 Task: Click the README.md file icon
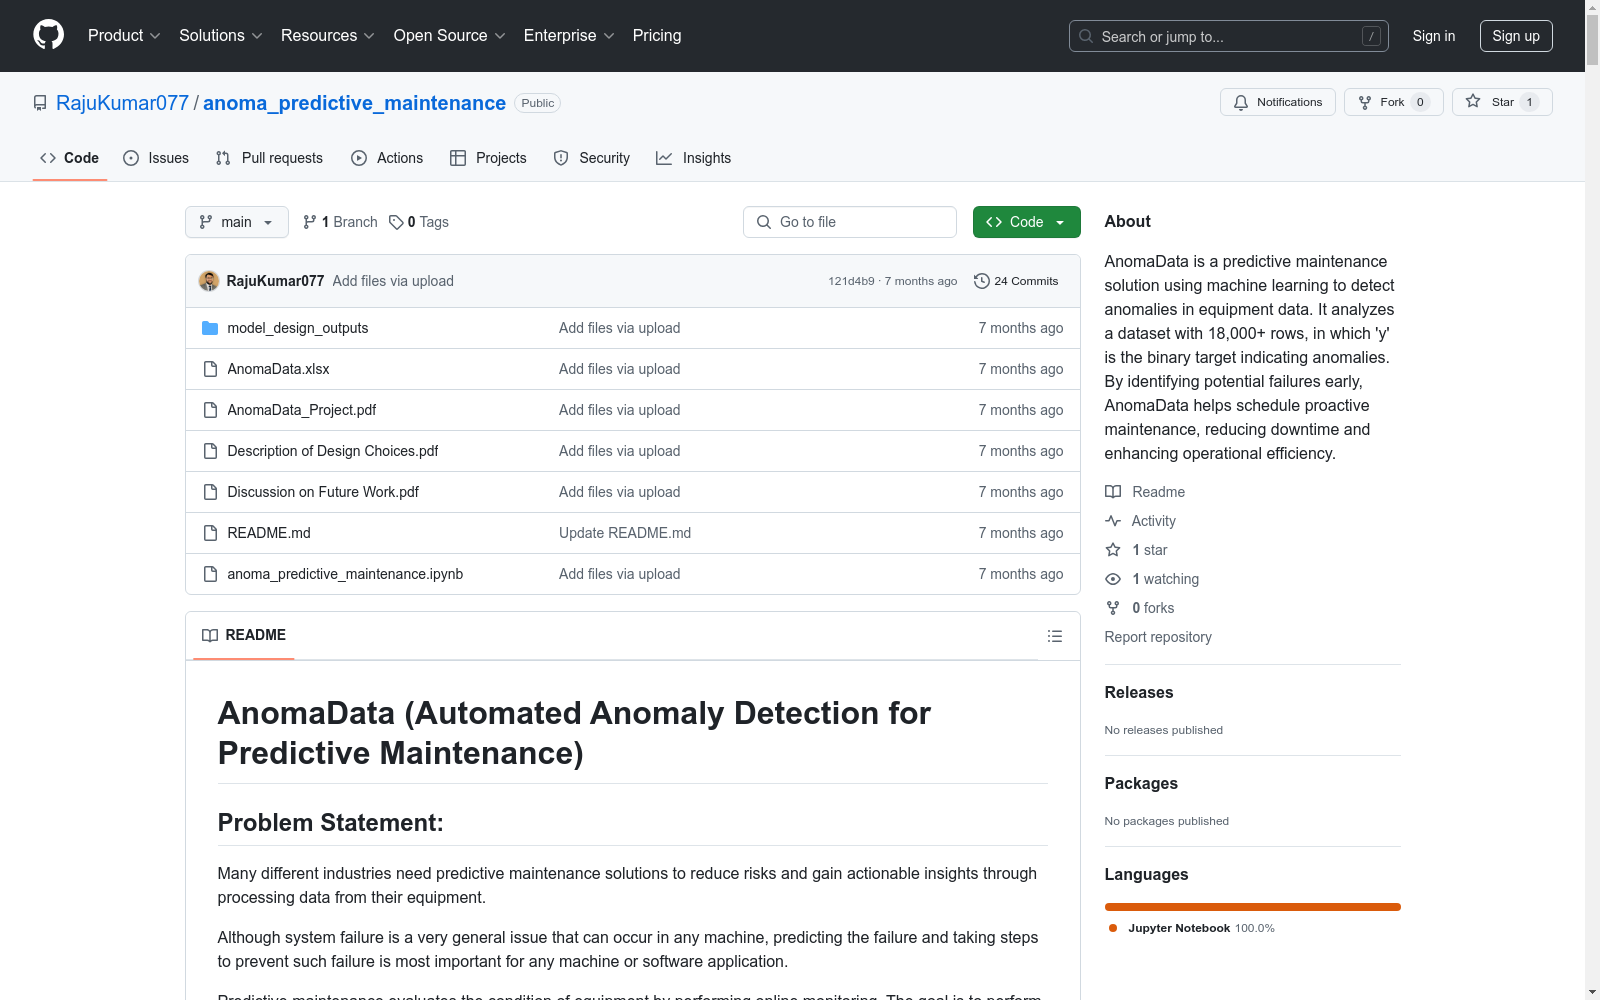click(210, 533)
